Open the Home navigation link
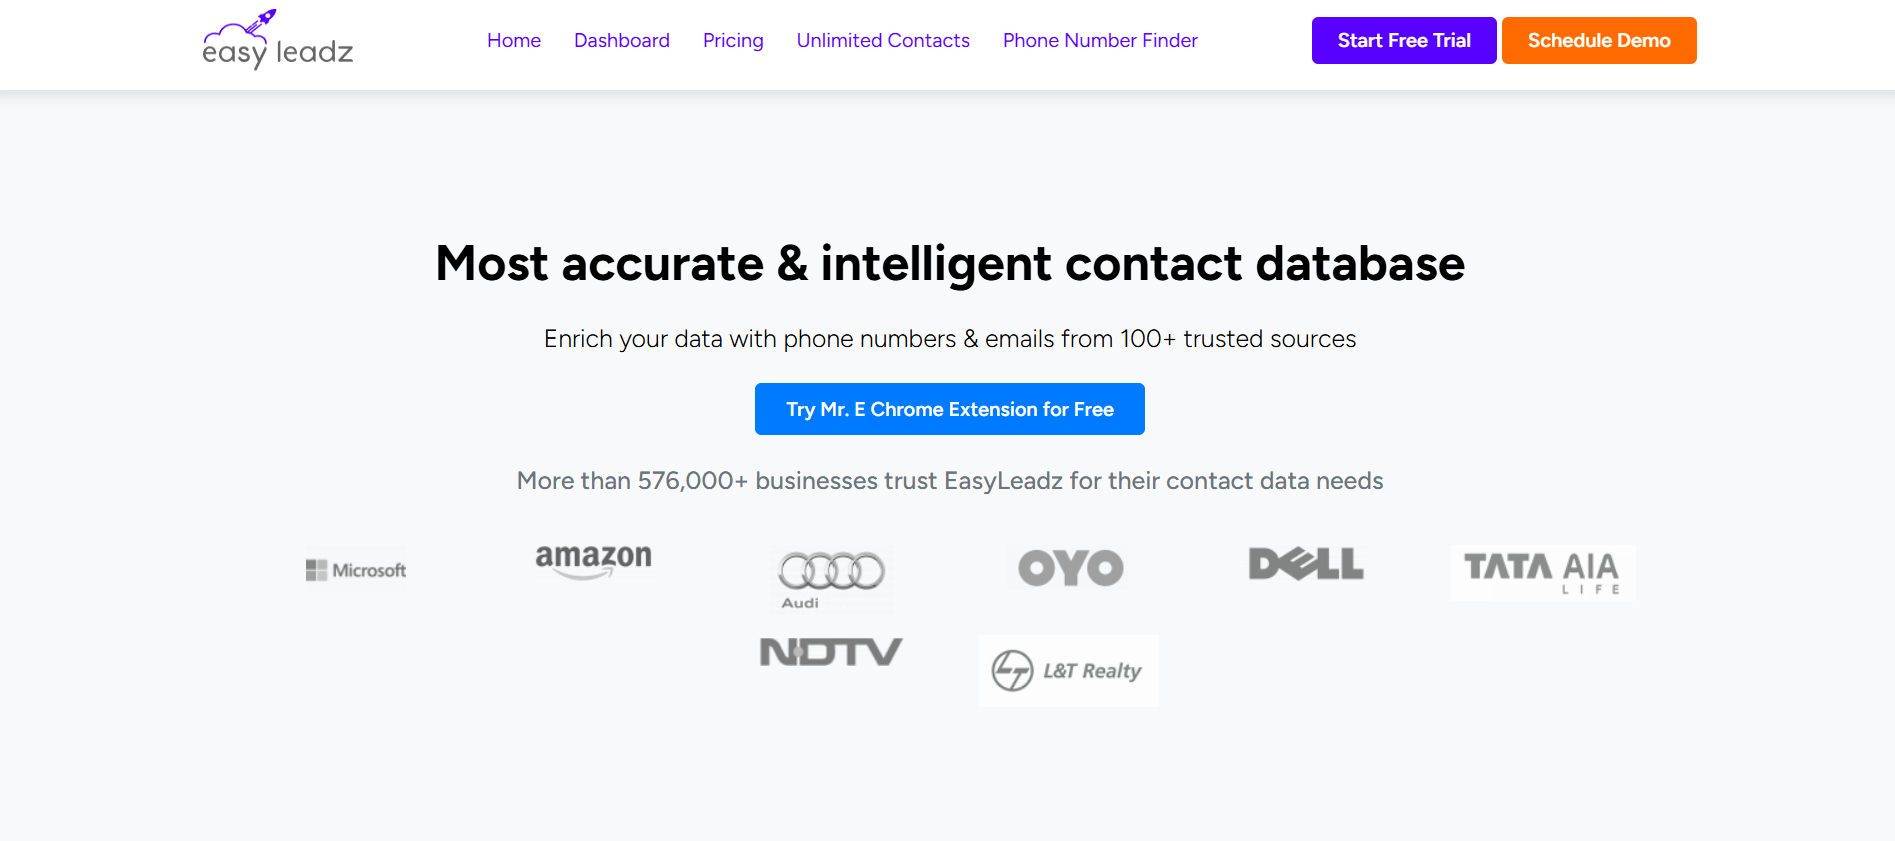Screen dimensions: 1895x841 pos(513,40)
